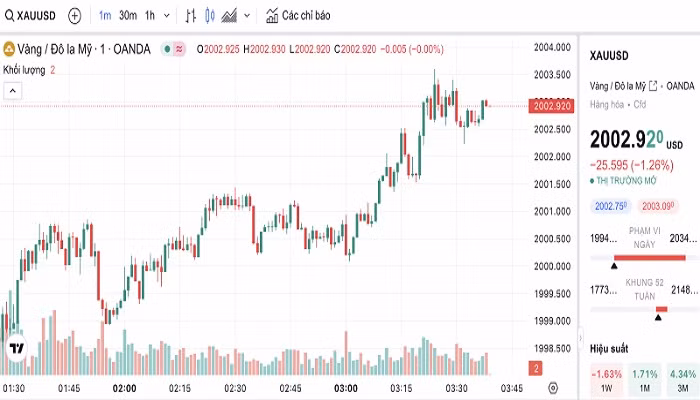Select the area chart style icon

point(229,16)
